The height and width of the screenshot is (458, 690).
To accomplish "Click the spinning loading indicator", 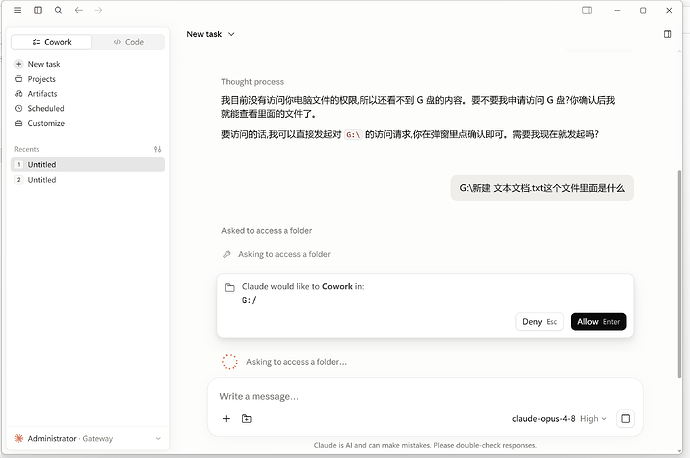I will pos(229,362).
